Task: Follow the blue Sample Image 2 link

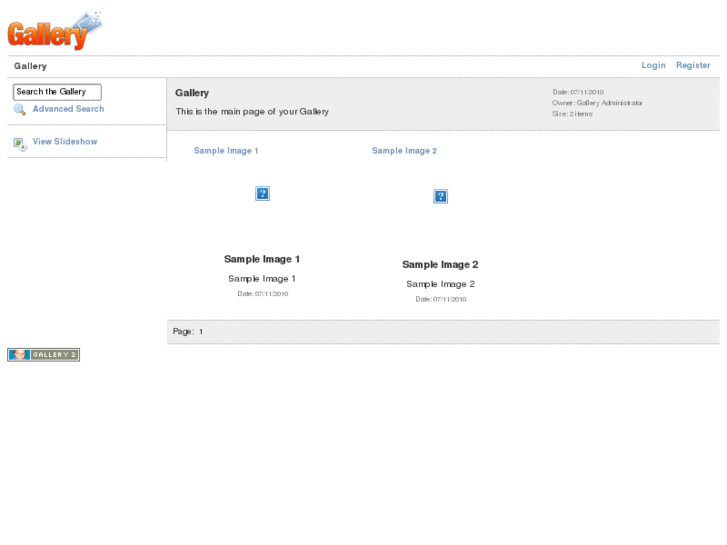Action: (x=404, y=151)
